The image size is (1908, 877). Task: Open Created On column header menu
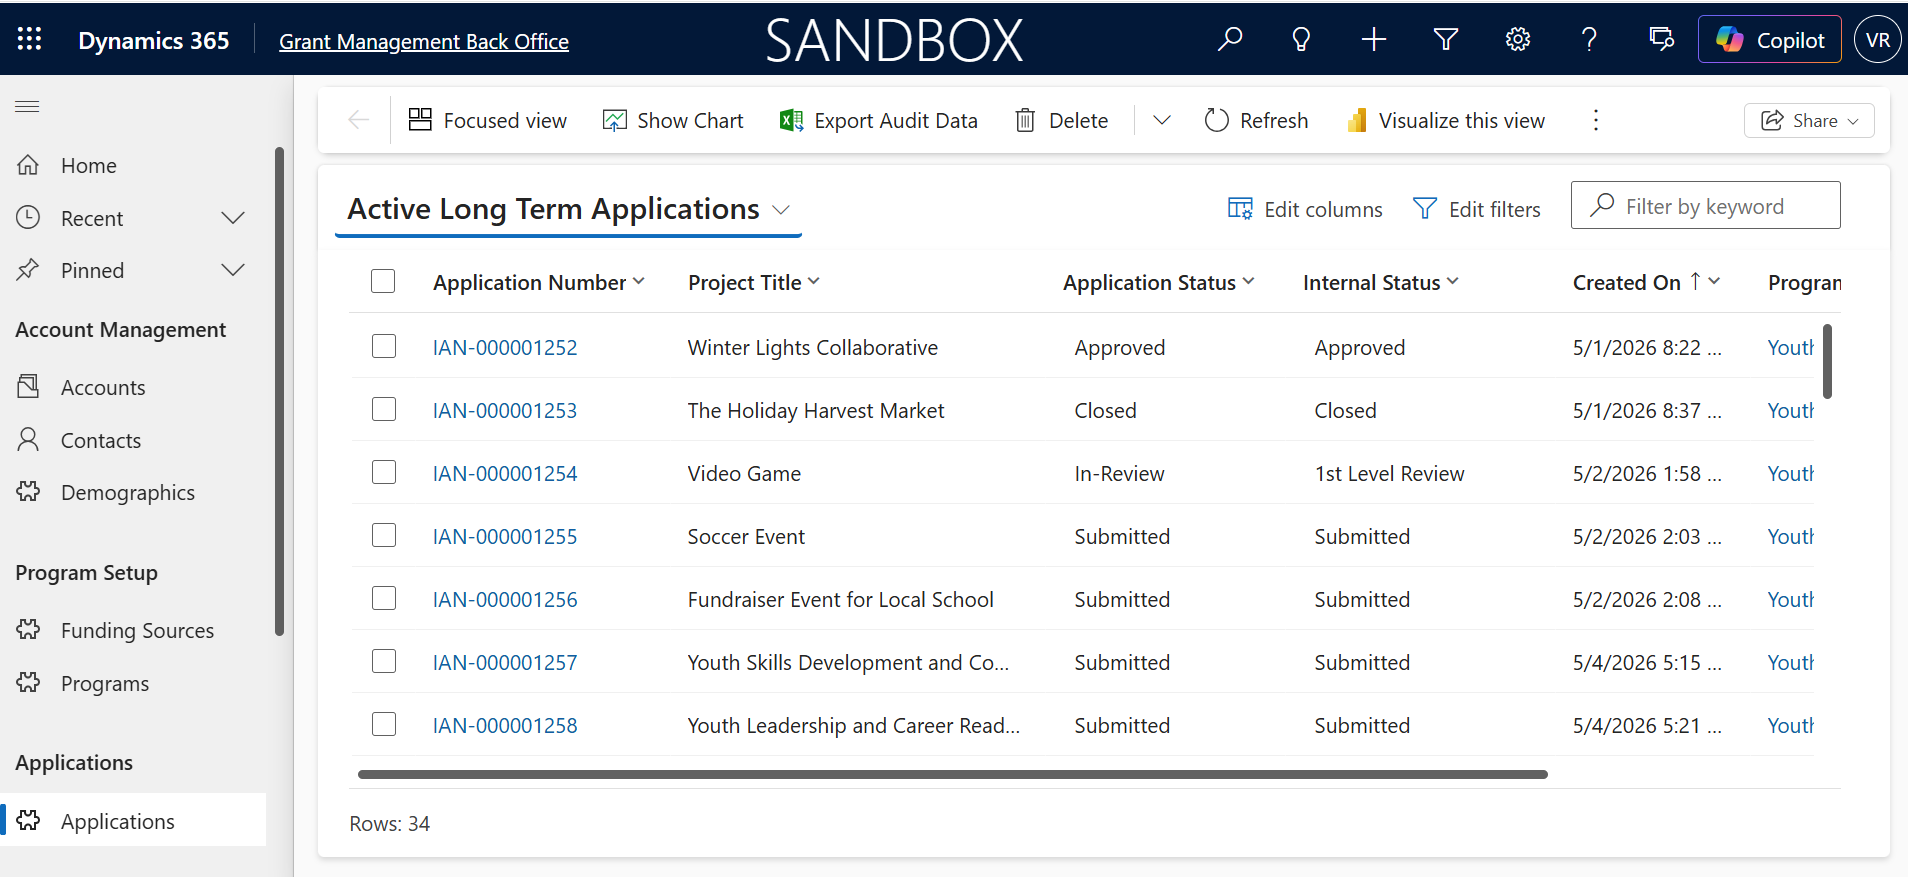(1647, 282)
